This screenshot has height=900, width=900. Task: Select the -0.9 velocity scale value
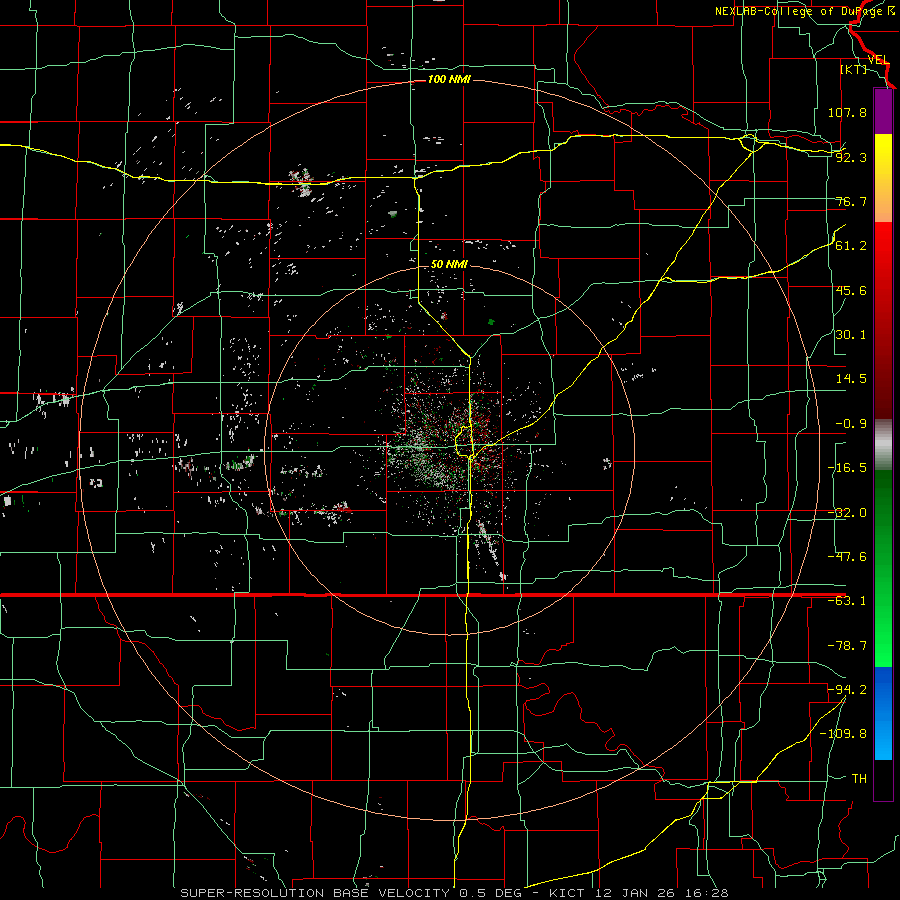(851, 424)
